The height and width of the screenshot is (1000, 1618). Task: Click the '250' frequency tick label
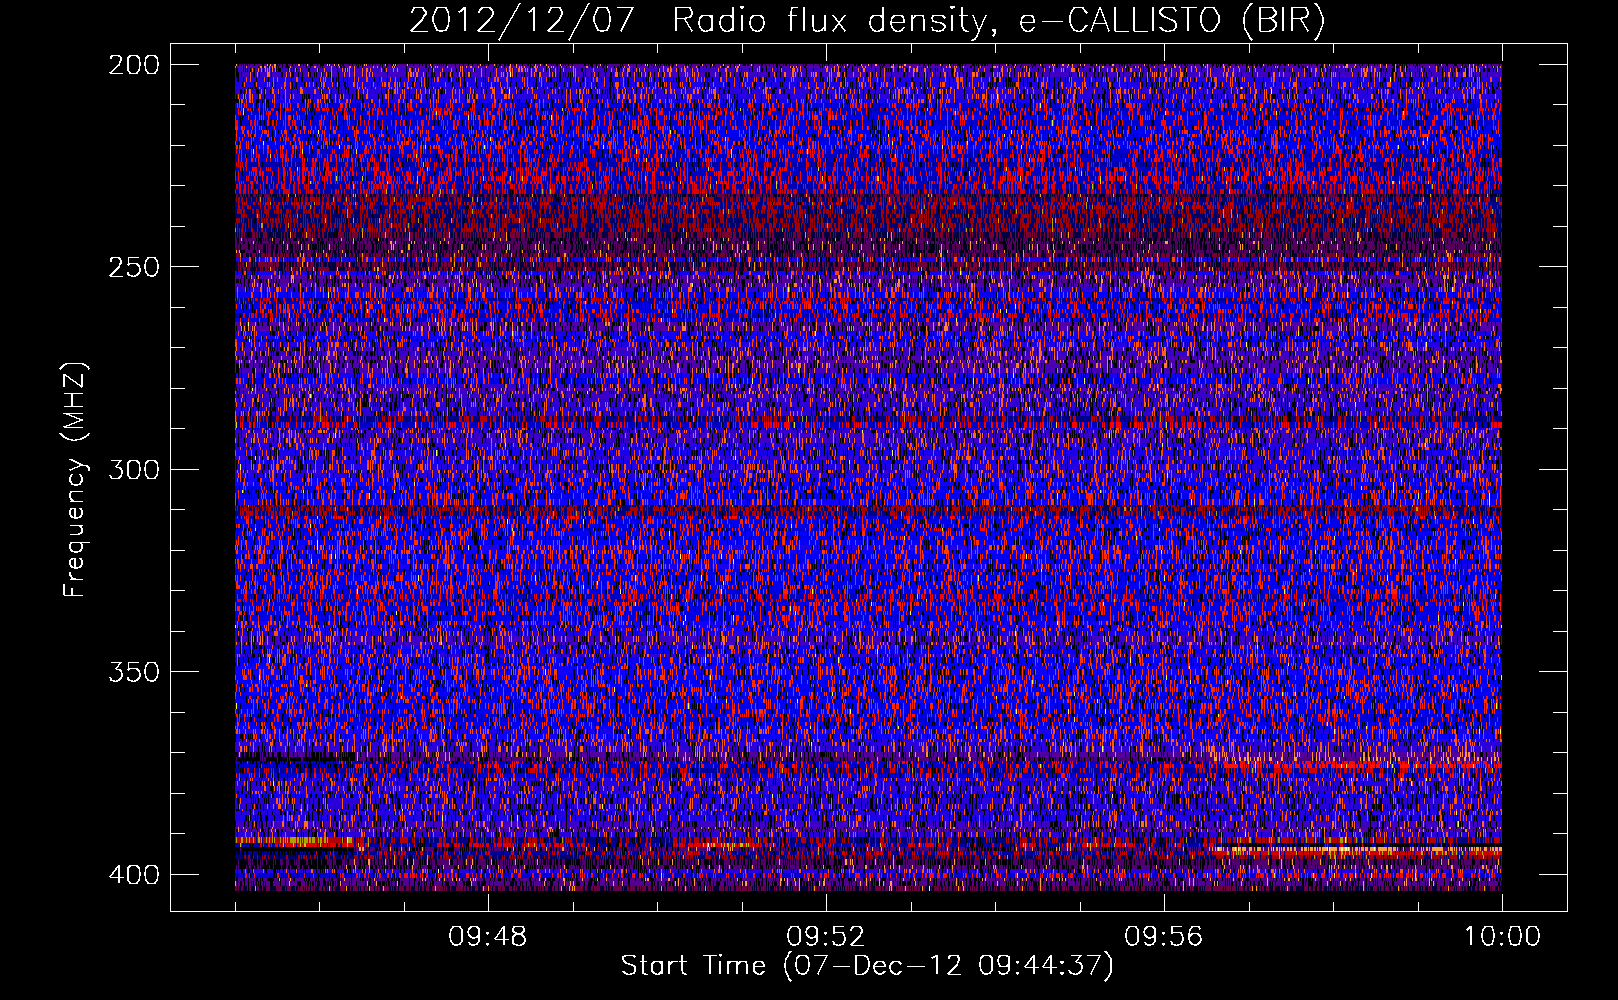point(133,267)
